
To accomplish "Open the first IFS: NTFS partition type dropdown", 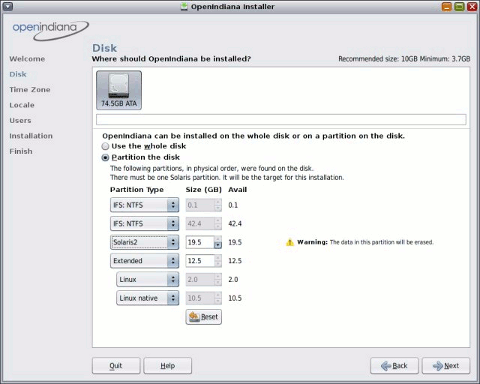I will [144, 205].
